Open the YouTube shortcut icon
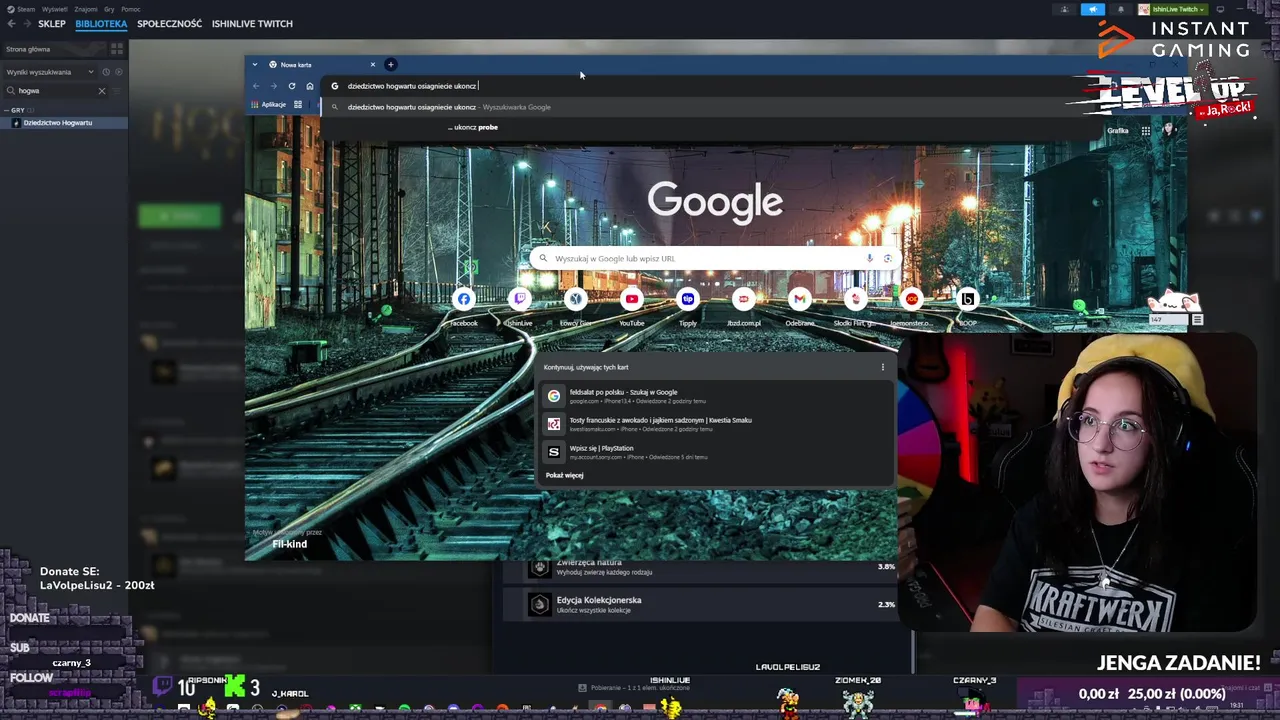This screenshot has height=720, width=1280. coord(632,299)
